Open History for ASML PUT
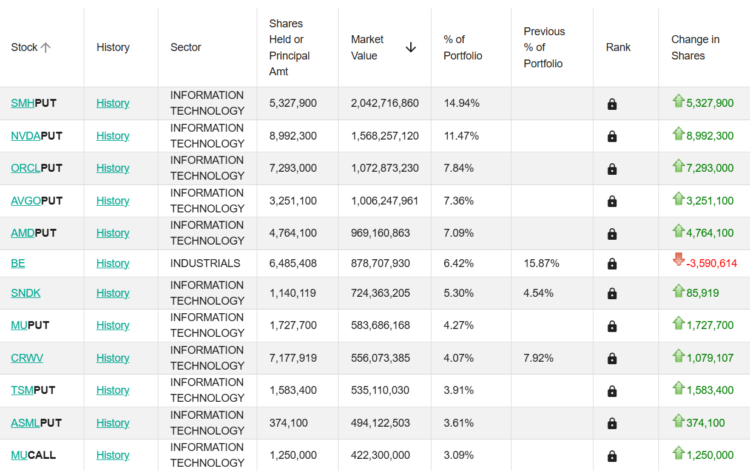The width and height of the screenshot is (750, 471). pyautogui.click(x=113, y=423)
